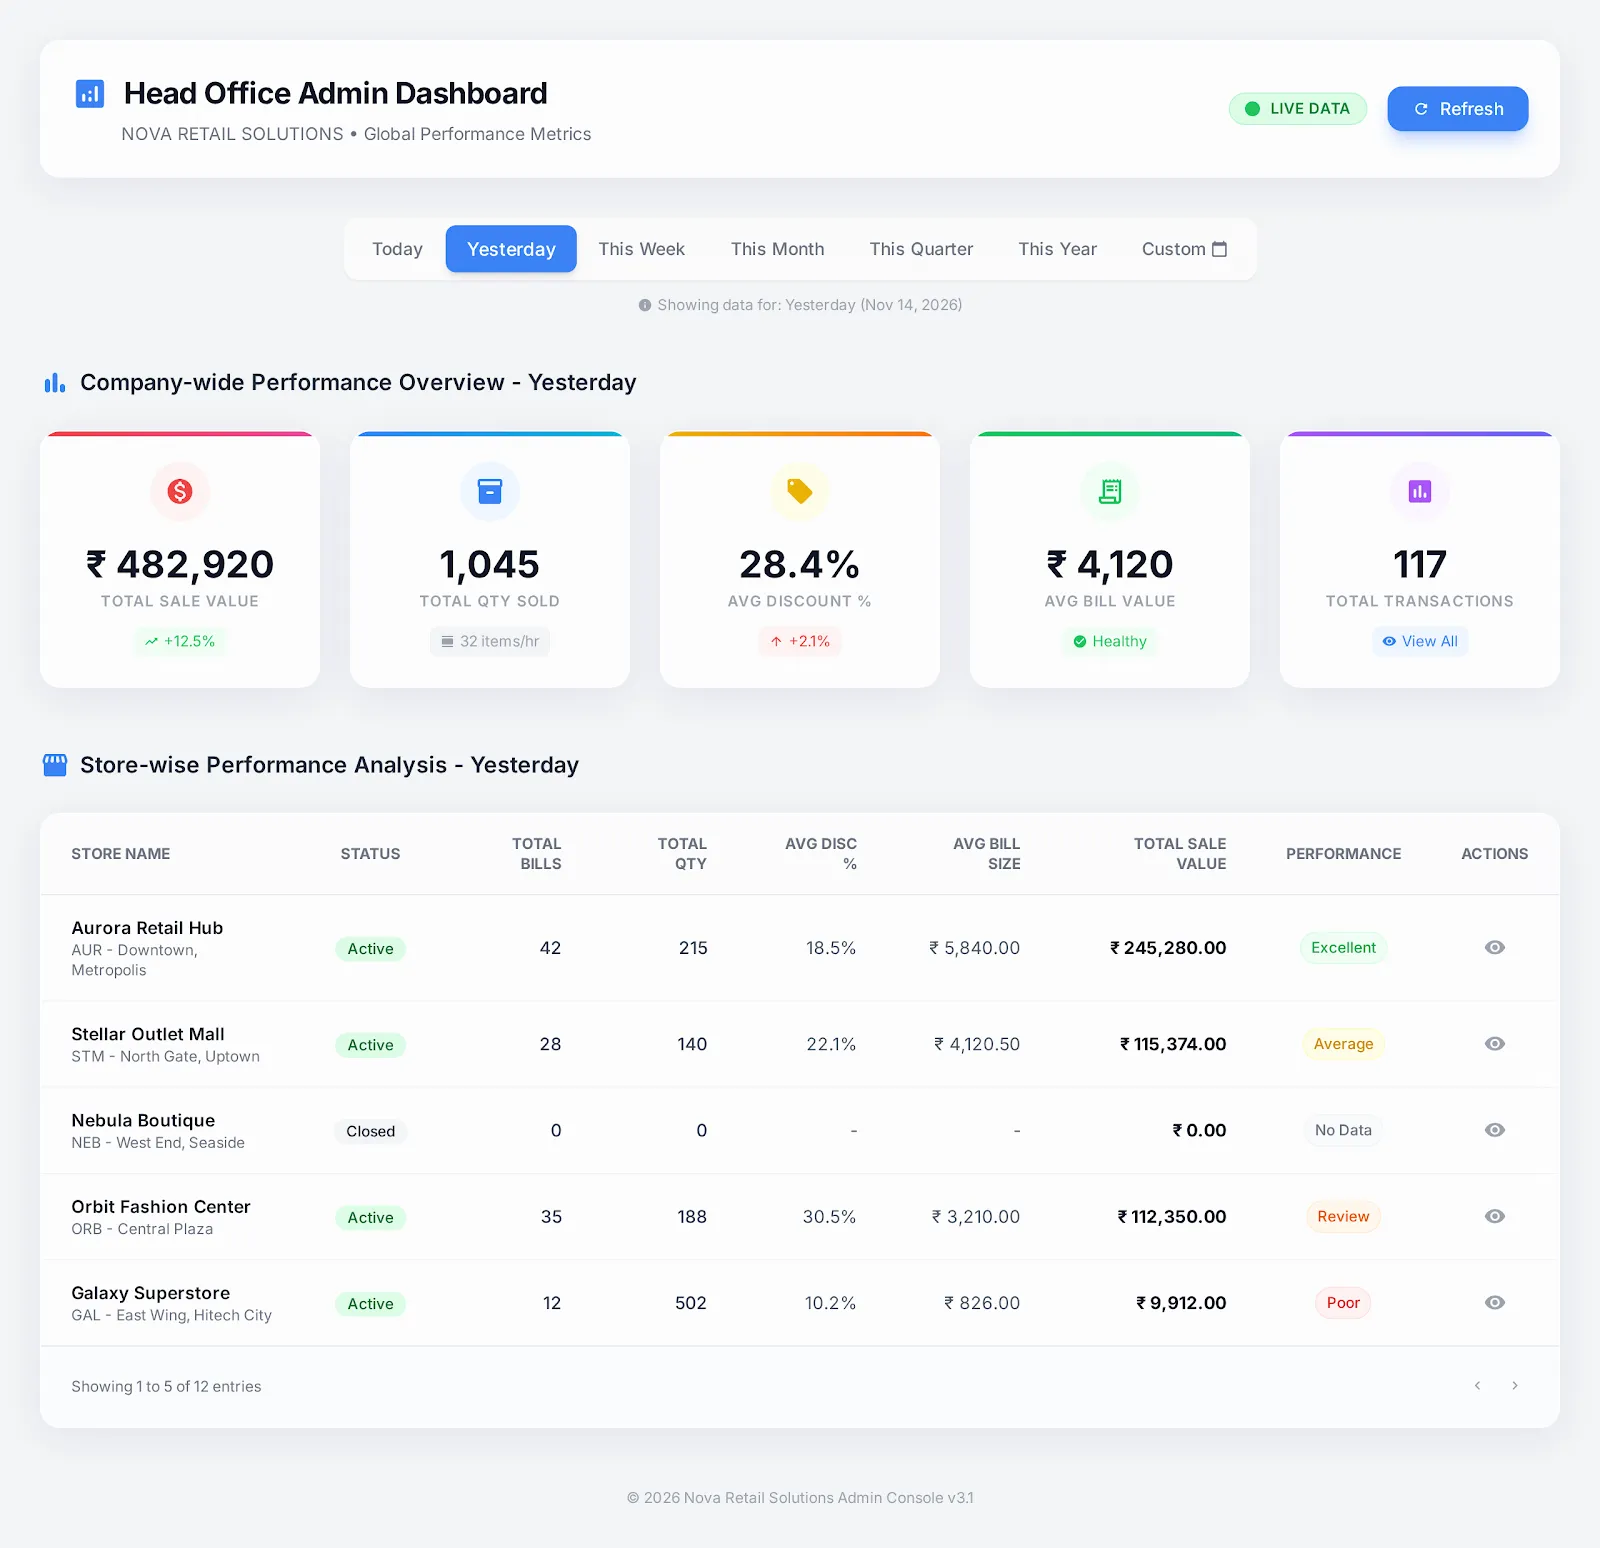This screenshot has height=1548, width=1600.
Task: Toggle the Galaxy Superstore view eye icon
Action: (1494, 1302)
